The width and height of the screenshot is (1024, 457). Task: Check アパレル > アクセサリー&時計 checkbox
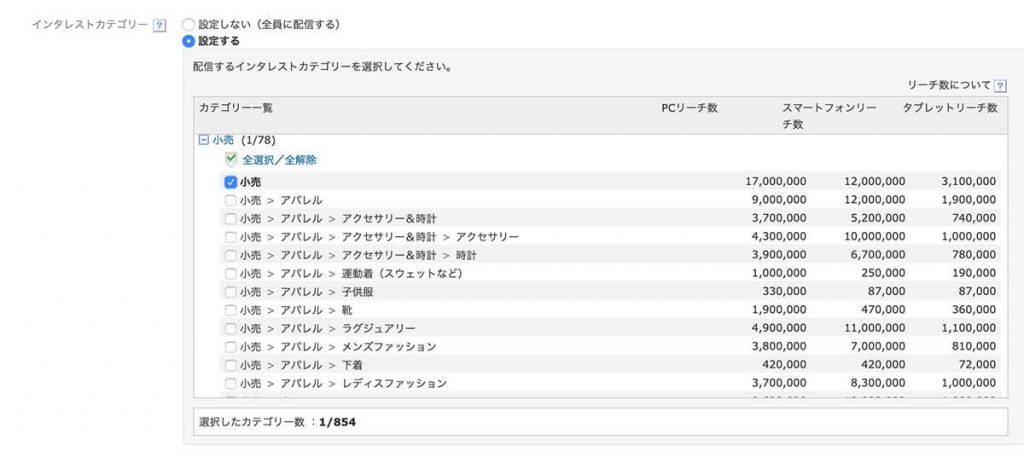pyautogui.click(x=231, y=219)
